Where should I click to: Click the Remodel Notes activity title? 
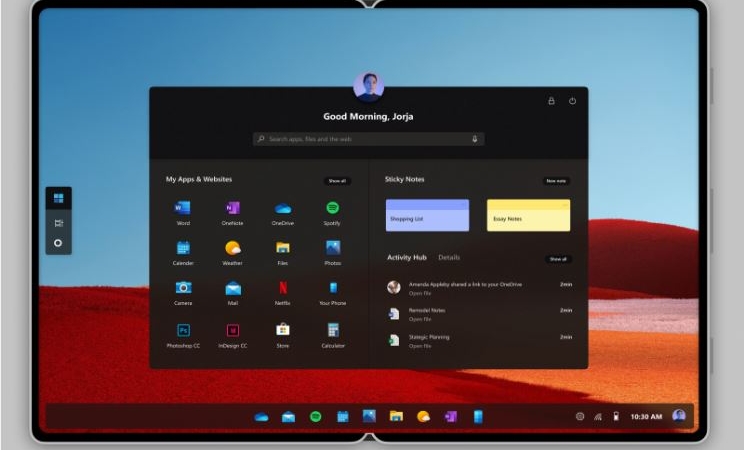pos(427,310)
